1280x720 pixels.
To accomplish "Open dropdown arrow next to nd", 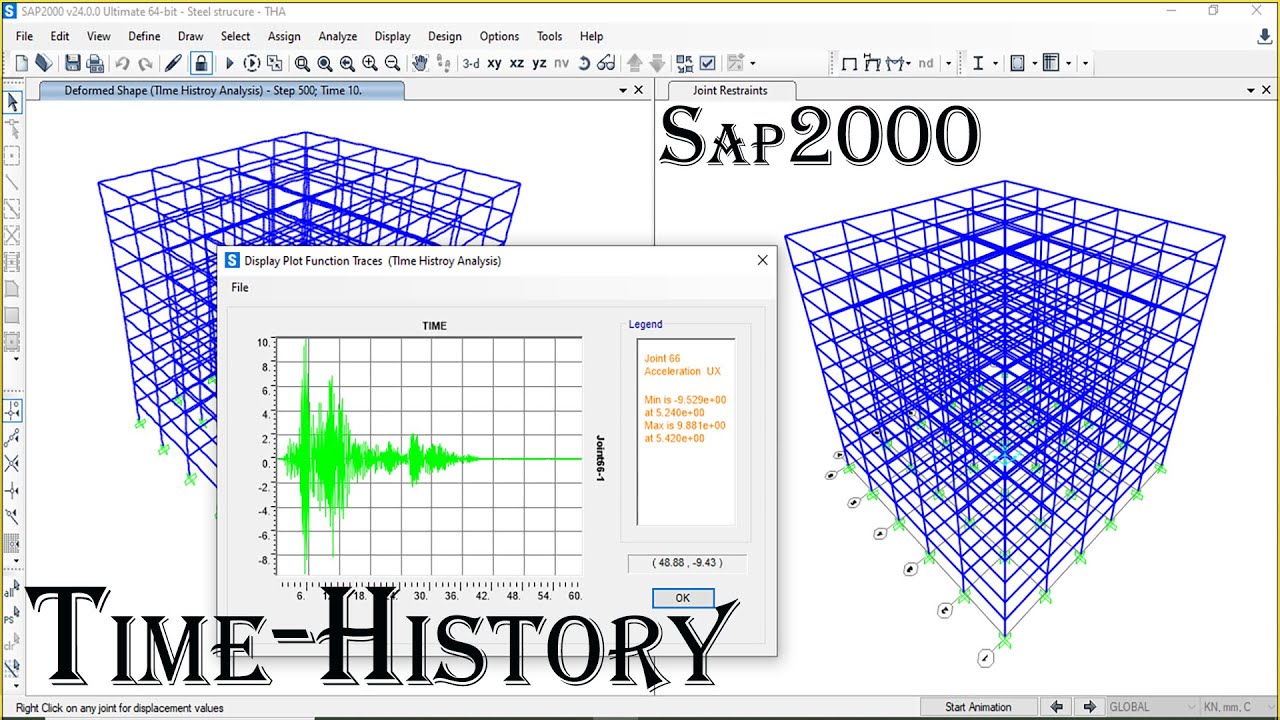I will 948,63.
